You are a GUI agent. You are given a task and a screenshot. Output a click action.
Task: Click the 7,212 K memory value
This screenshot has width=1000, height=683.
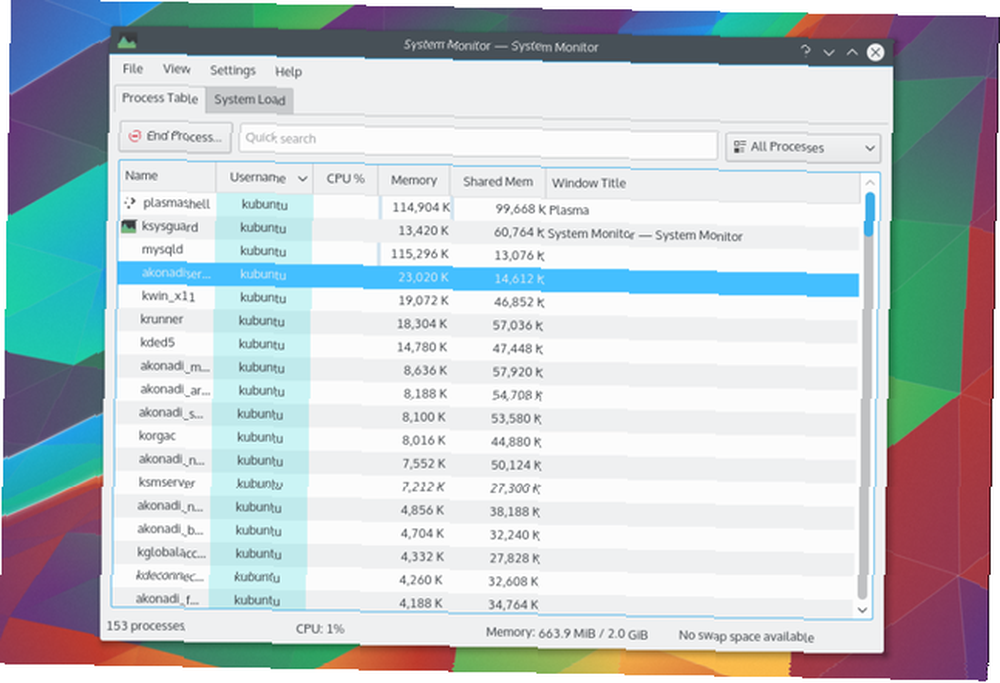click(423, 487)
